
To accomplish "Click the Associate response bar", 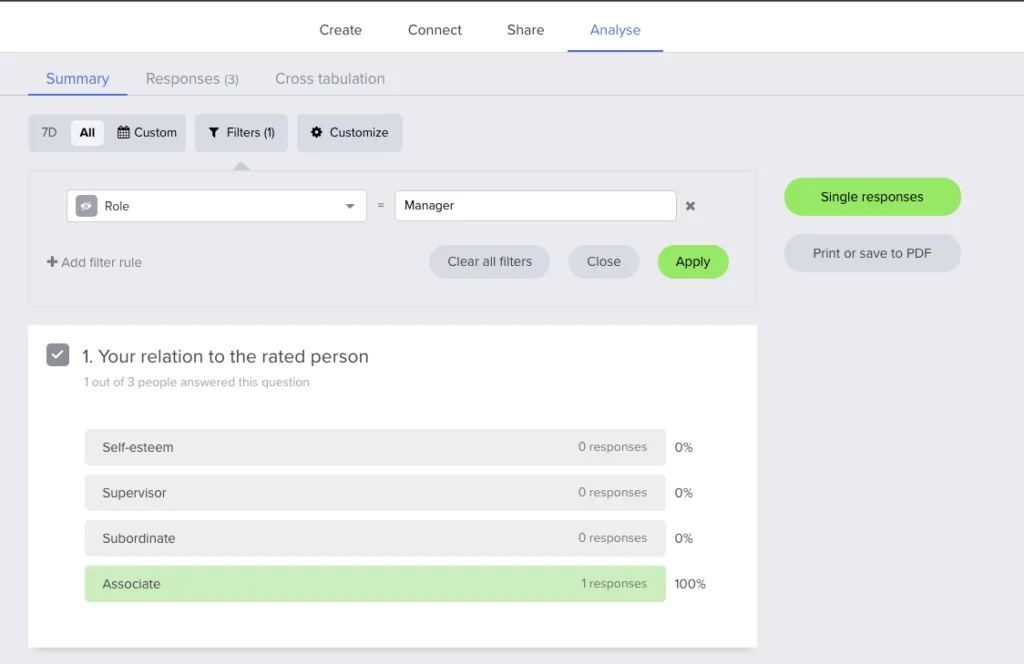I will [375, 584].
